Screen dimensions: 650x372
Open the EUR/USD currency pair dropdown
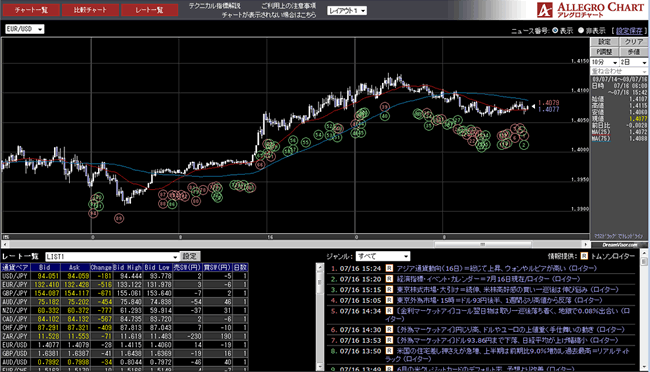point(24,29)
